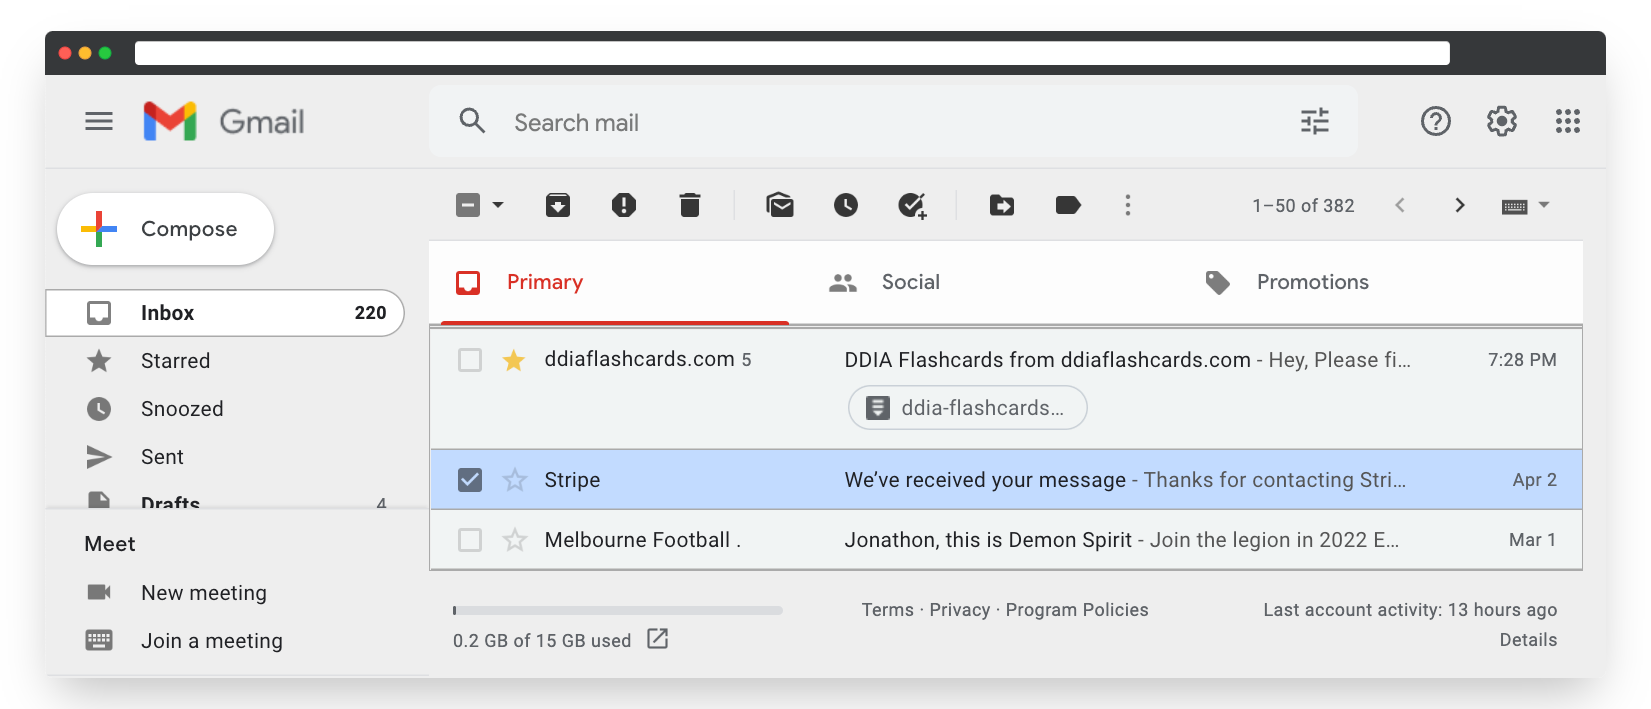Show search options in search bar
The image size is (1651, 709).
point(1315,122)
